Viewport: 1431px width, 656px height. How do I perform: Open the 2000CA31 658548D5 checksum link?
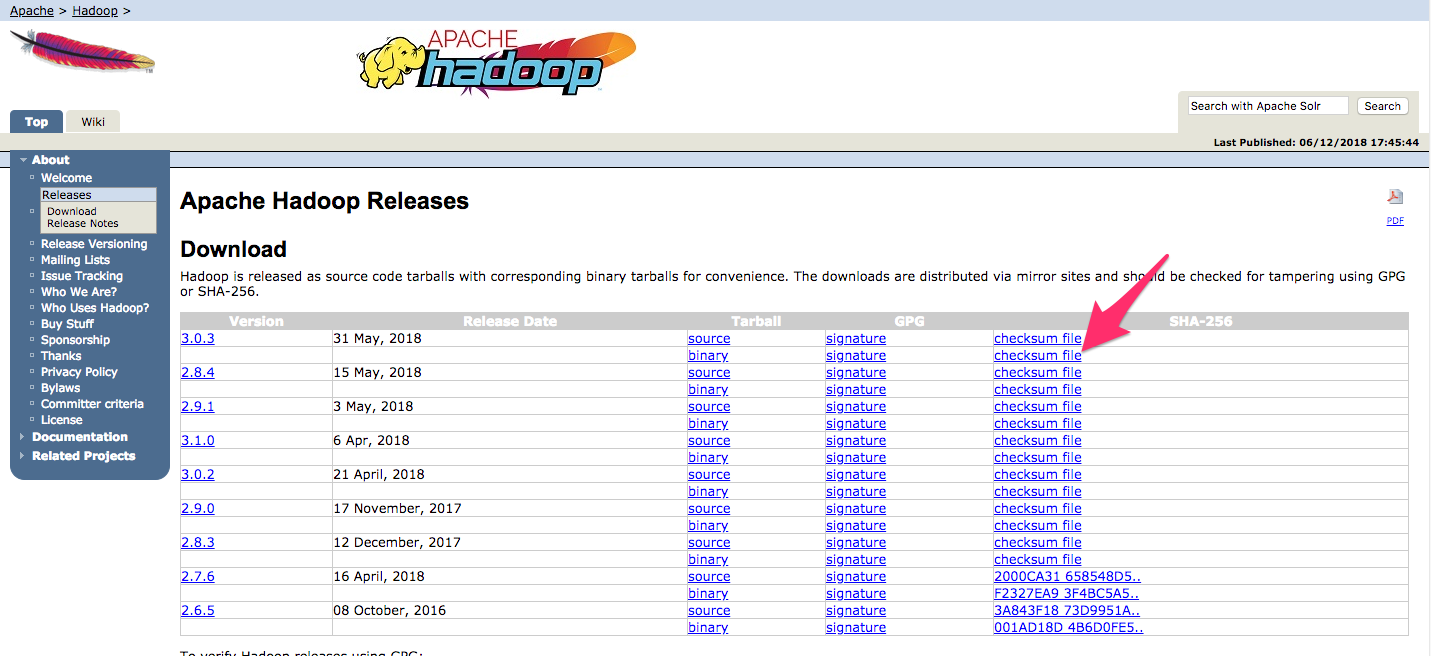coord(1067,577)
